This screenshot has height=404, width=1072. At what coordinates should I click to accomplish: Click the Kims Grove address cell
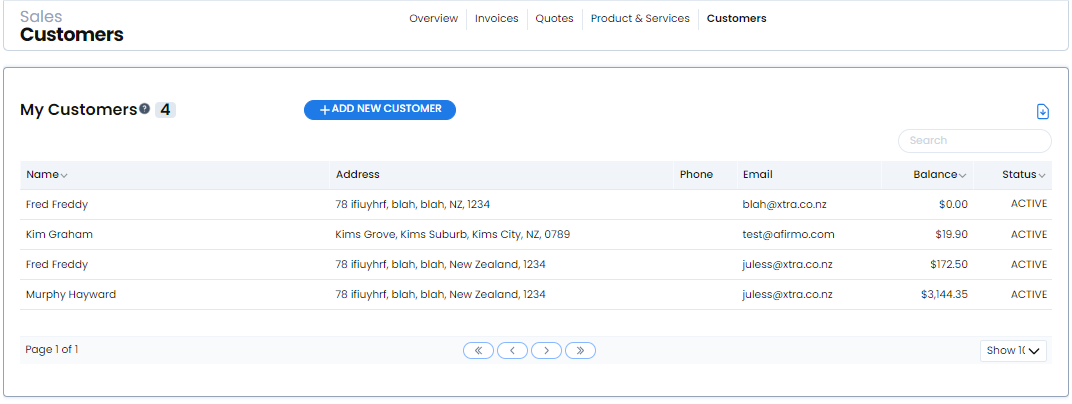pos(453,234)
